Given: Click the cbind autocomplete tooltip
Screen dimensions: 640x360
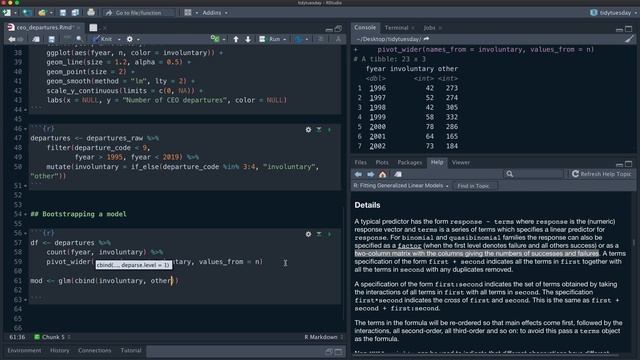Looking at the screenshot, I should pos(133,265).
